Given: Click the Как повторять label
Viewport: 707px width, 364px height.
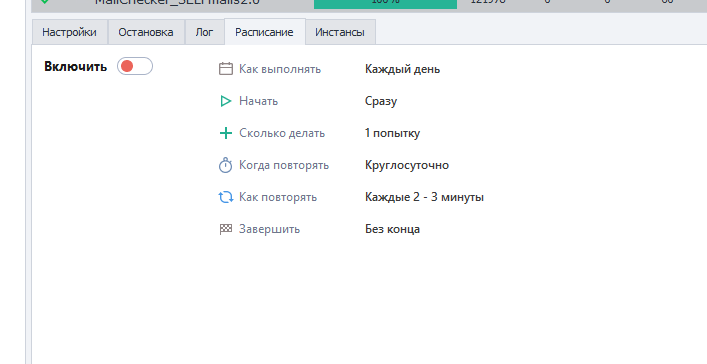Looking at the screenshot, I should click(278, 197).
